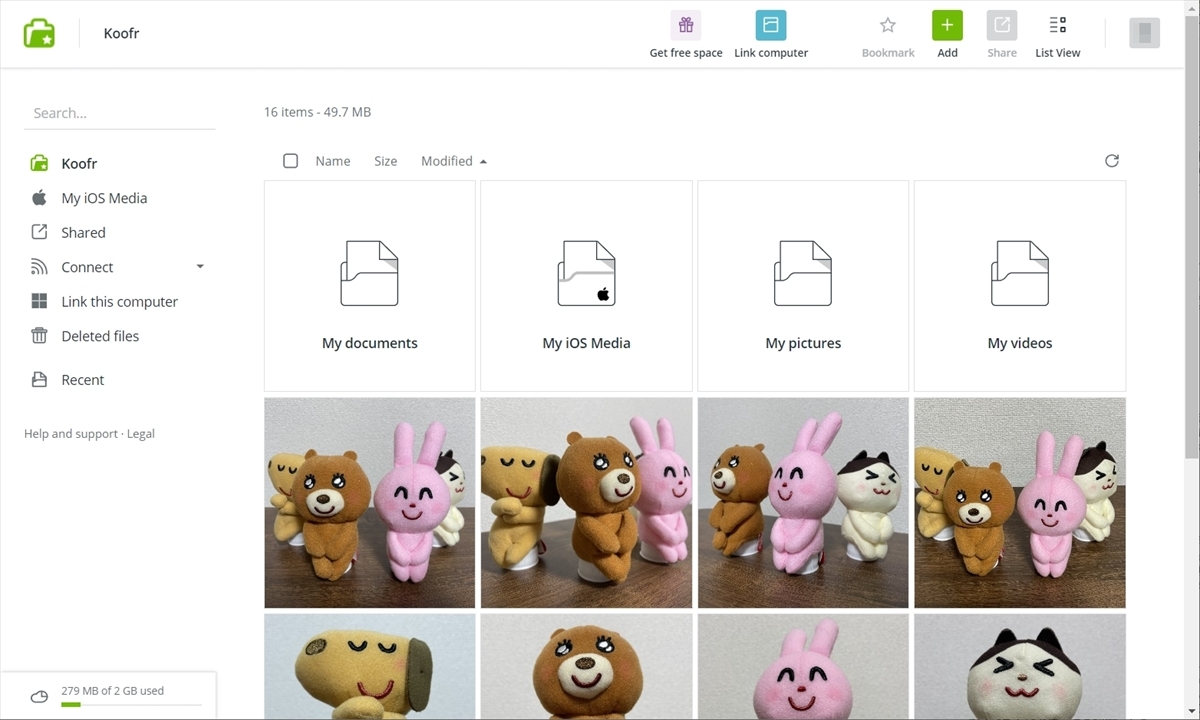Click the cloud storage usage icon

[x=39, y=697]
